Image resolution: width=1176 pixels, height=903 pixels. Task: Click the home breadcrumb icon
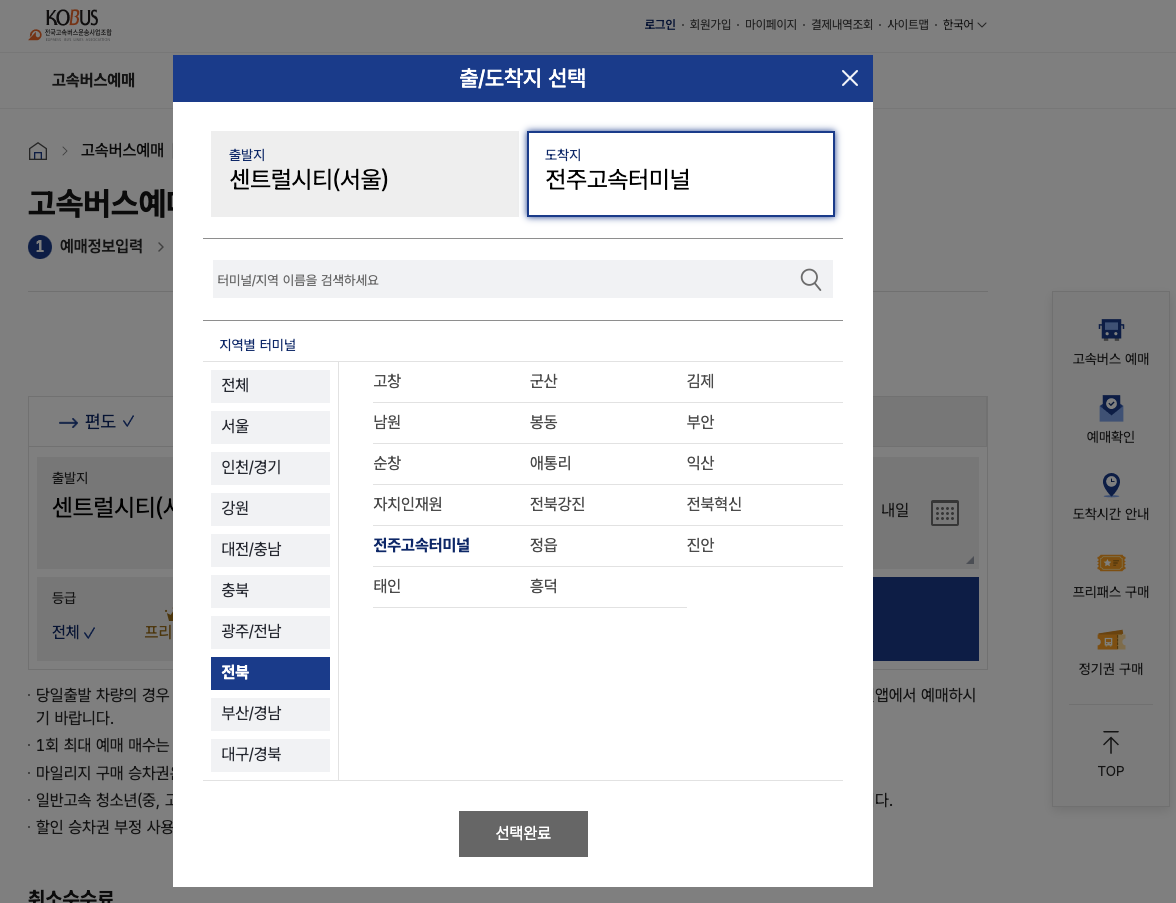coord(37,150)
